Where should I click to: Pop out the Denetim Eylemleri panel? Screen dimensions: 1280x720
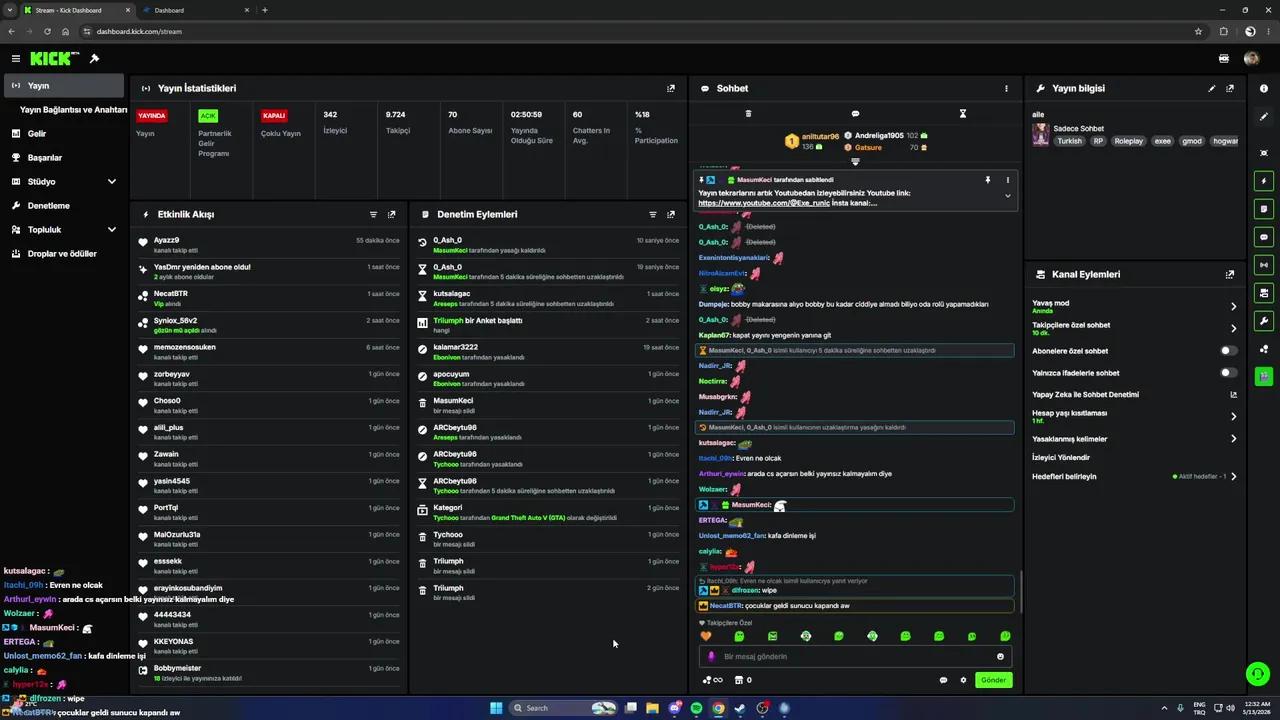(x=671, y=214)
